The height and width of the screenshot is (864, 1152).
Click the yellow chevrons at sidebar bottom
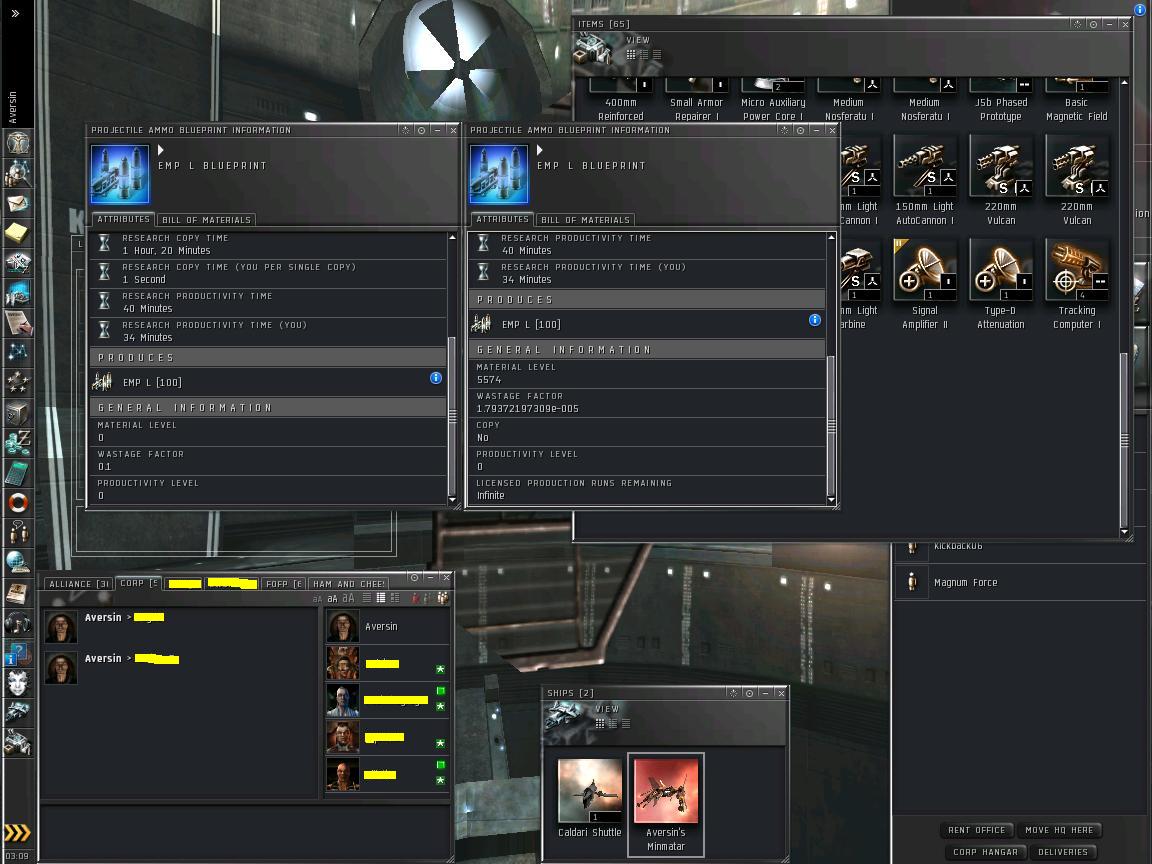pyautogui.click(x=17, y=832)
